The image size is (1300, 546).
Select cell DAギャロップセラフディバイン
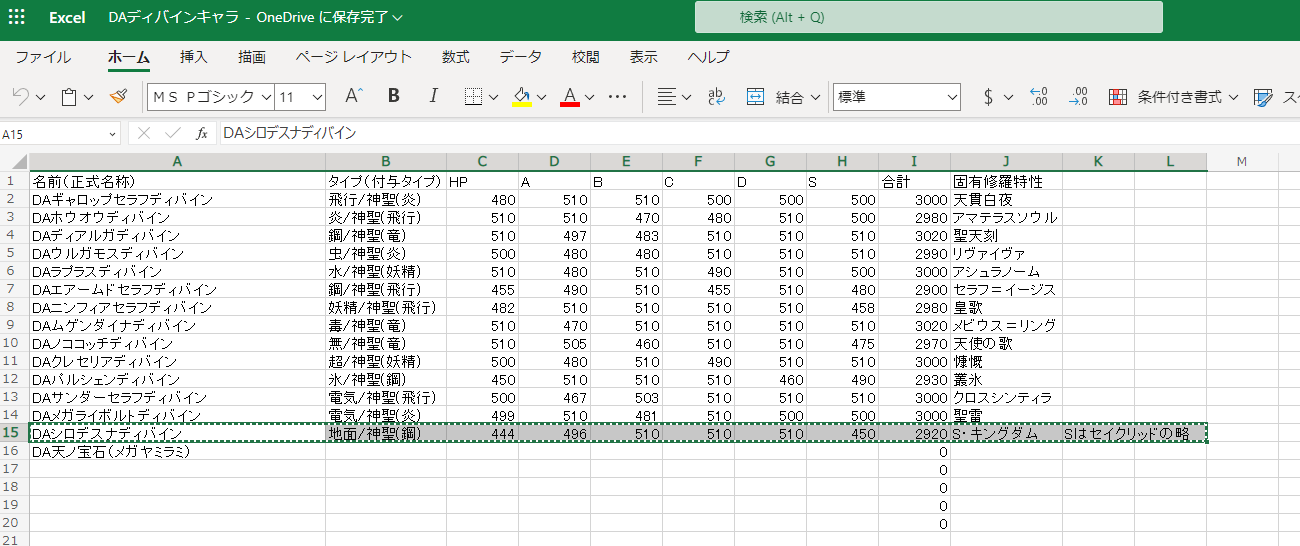click(x=177, y=200)
